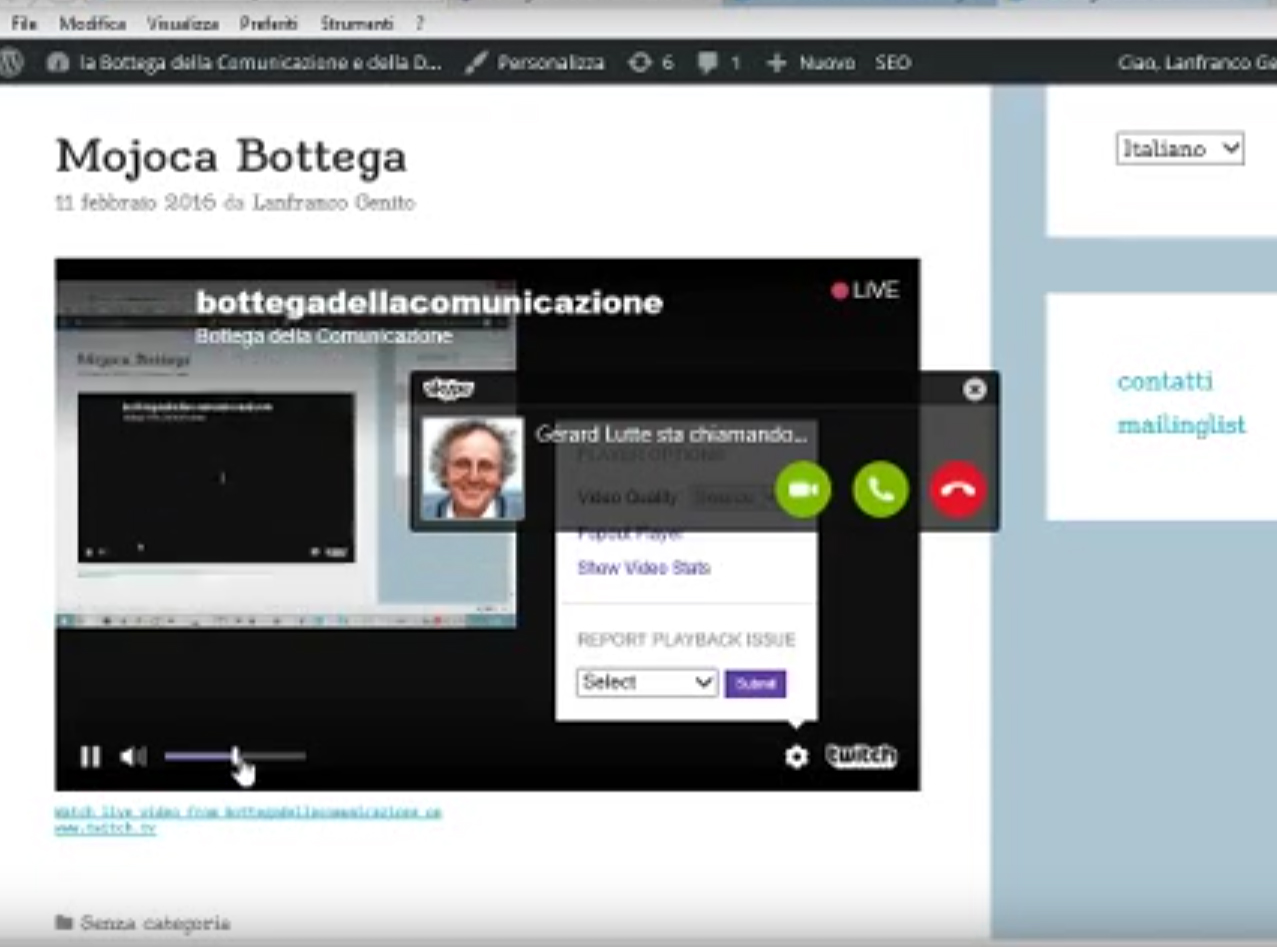Open the updates counter showing 6
This screenshot has height=947, width=1277.
tap(651, 62)
